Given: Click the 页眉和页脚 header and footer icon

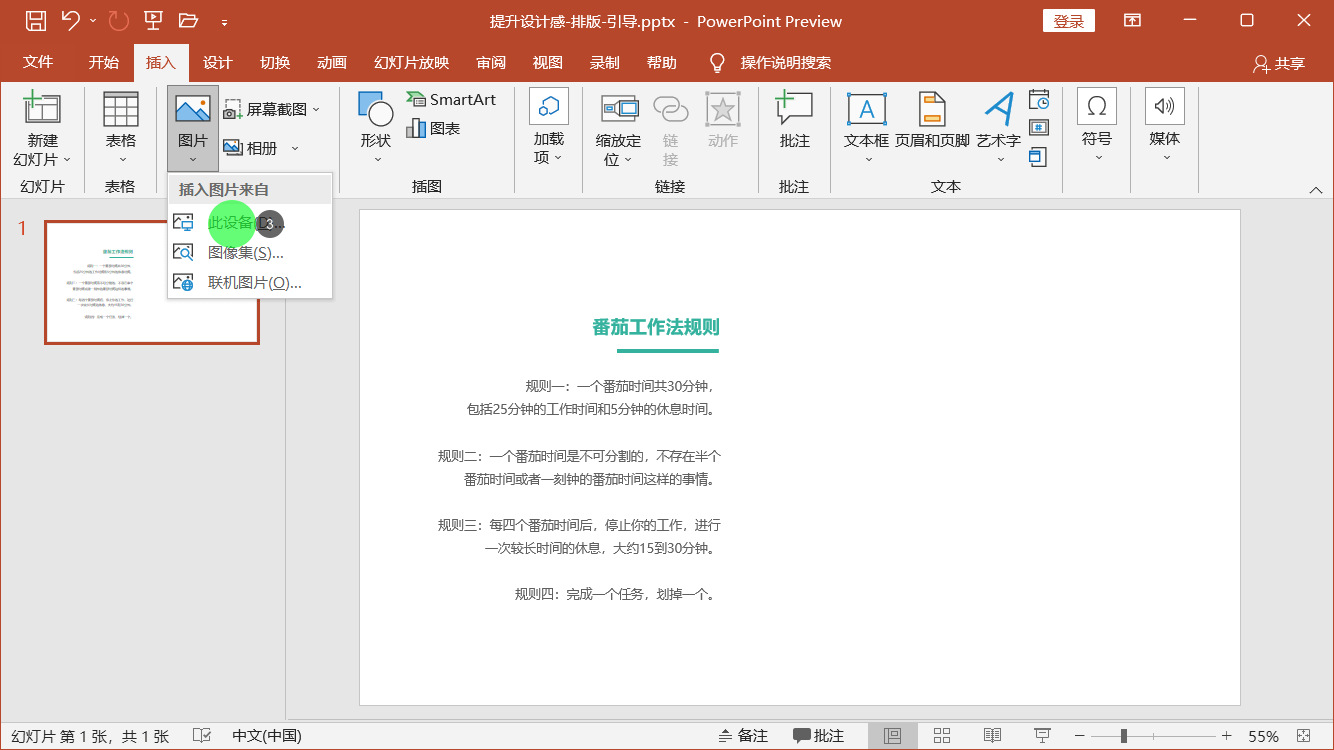Looking at the screenshot, I should tap(932, 109).
